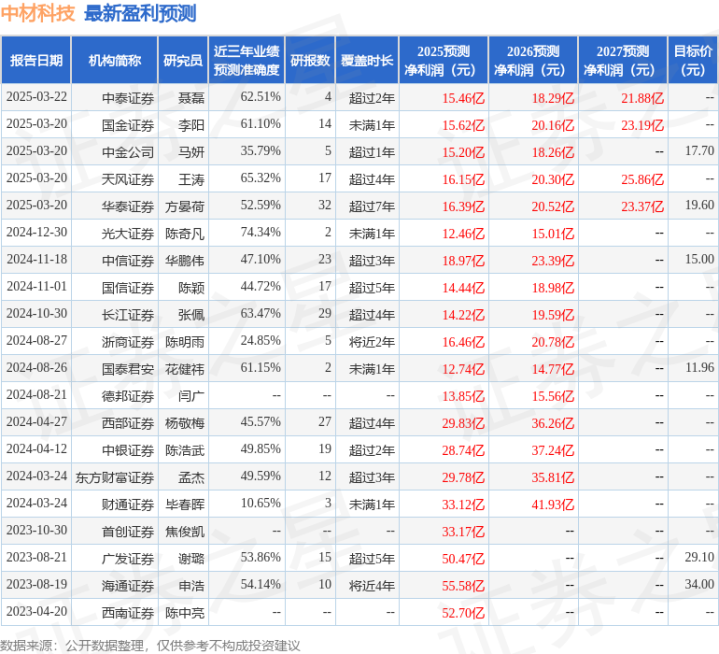Click the 海通证券 institution cell

pos(127,585)
